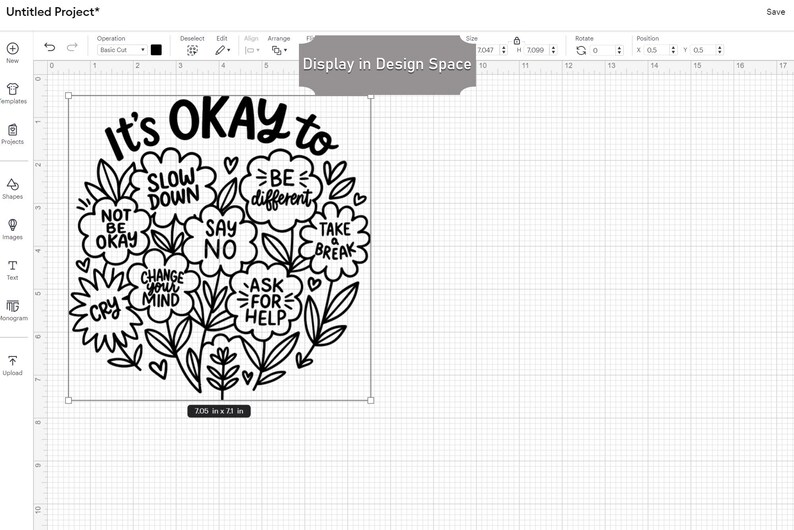Adjust the Rotate stepper arrows
The width and height of the screenshot is (794, 530).
[619, 50]
